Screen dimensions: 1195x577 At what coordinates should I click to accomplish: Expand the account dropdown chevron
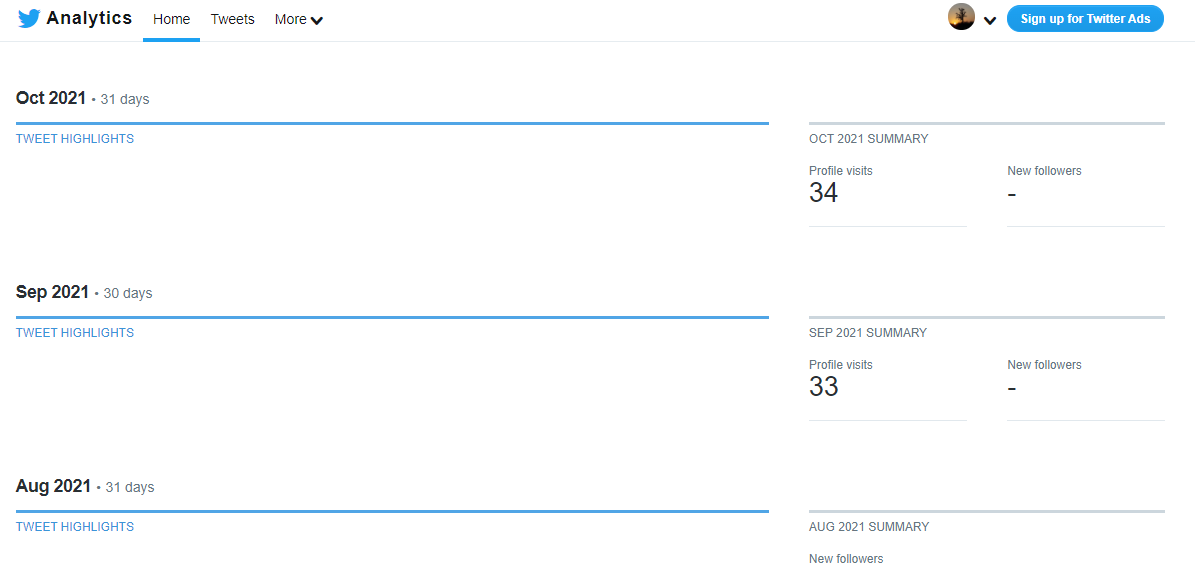[990, 20]
